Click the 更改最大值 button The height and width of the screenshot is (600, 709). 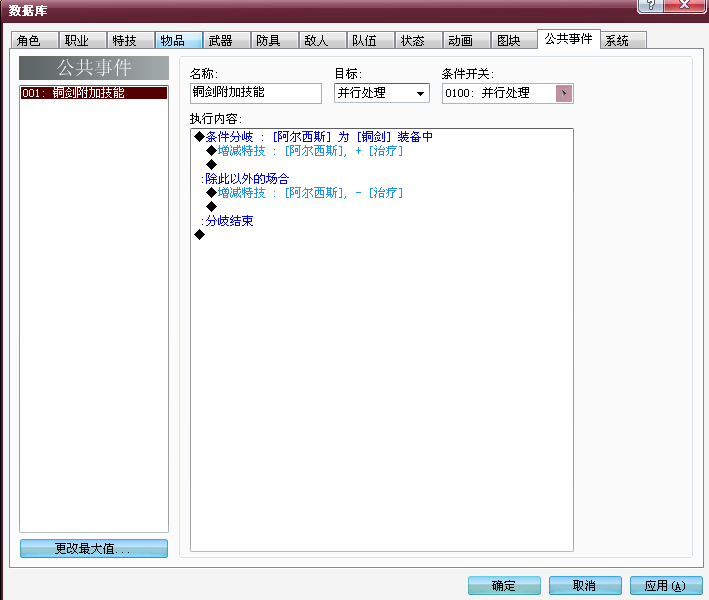[94, 548]
